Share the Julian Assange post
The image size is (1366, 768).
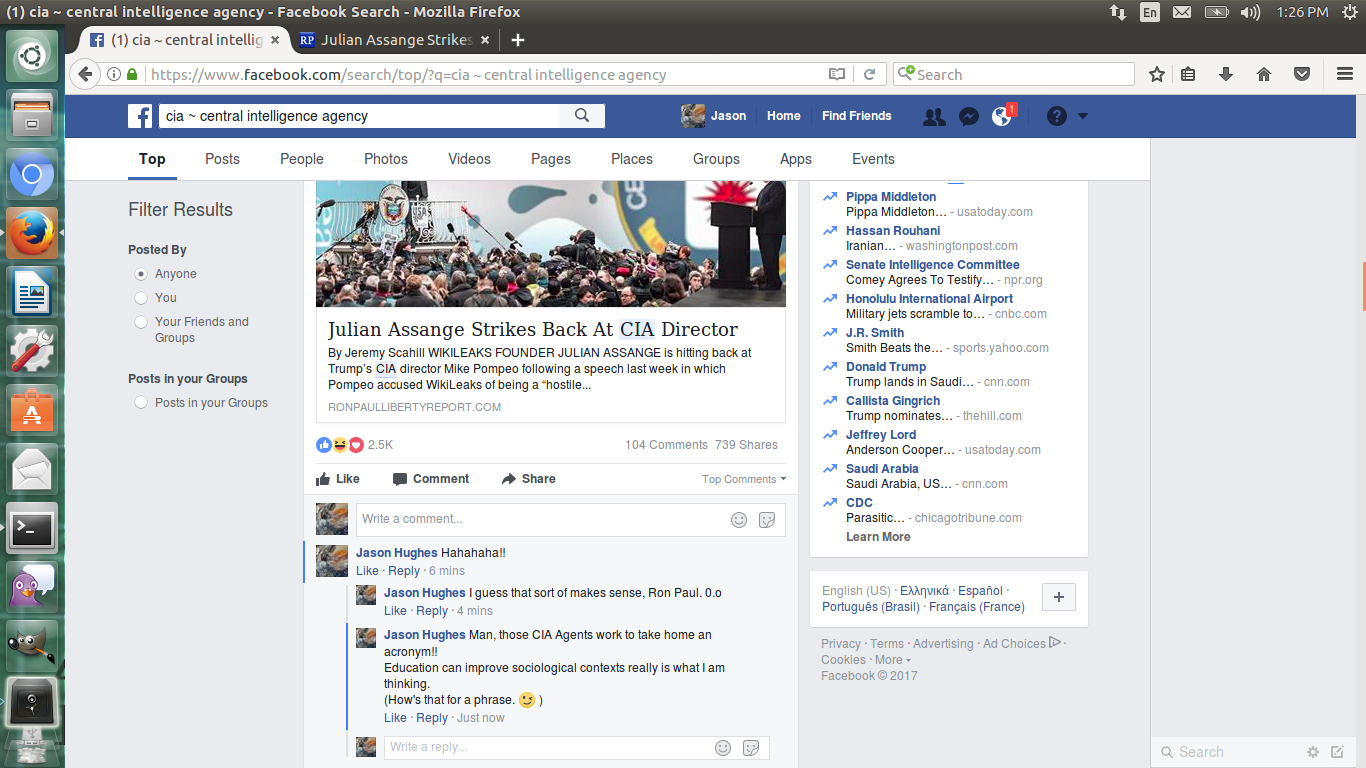pos(529,479)
